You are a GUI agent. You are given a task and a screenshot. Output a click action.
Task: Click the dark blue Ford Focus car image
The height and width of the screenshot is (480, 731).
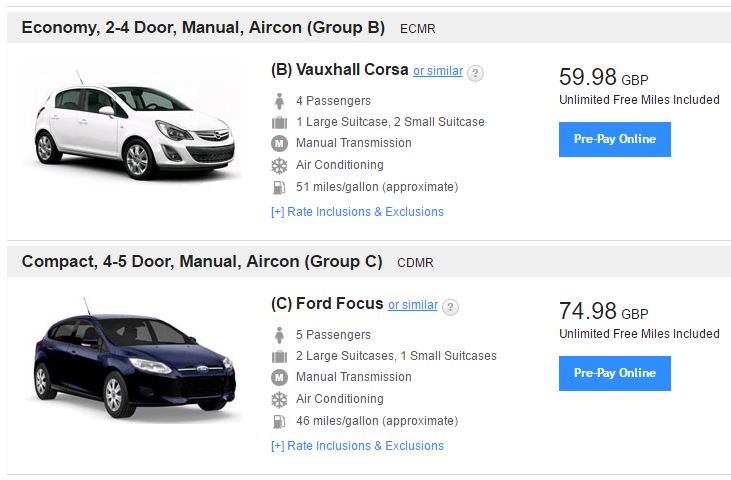click(134, 359)
